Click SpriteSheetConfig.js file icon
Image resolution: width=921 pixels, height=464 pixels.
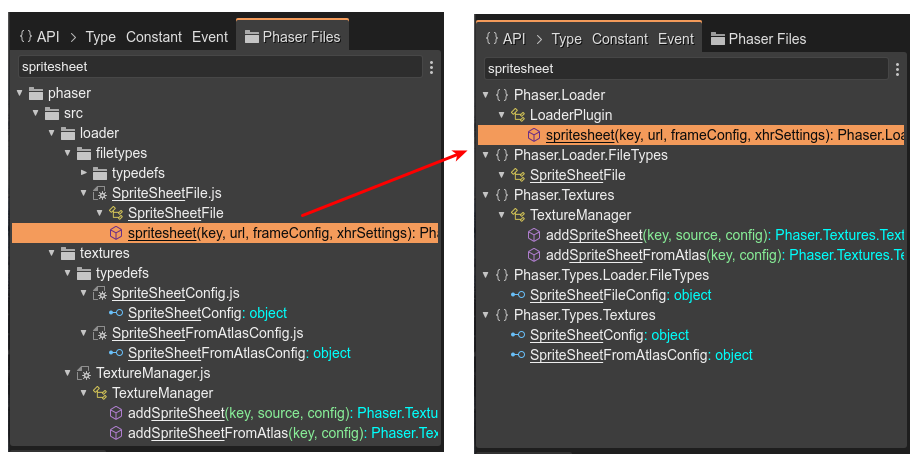pyautogui.click(x=100, y=293)
